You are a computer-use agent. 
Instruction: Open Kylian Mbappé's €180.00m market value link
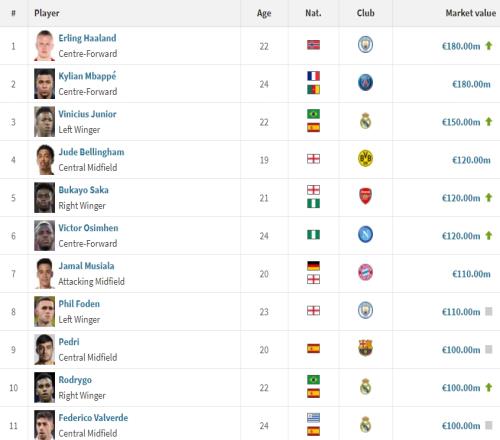(471, 84)
